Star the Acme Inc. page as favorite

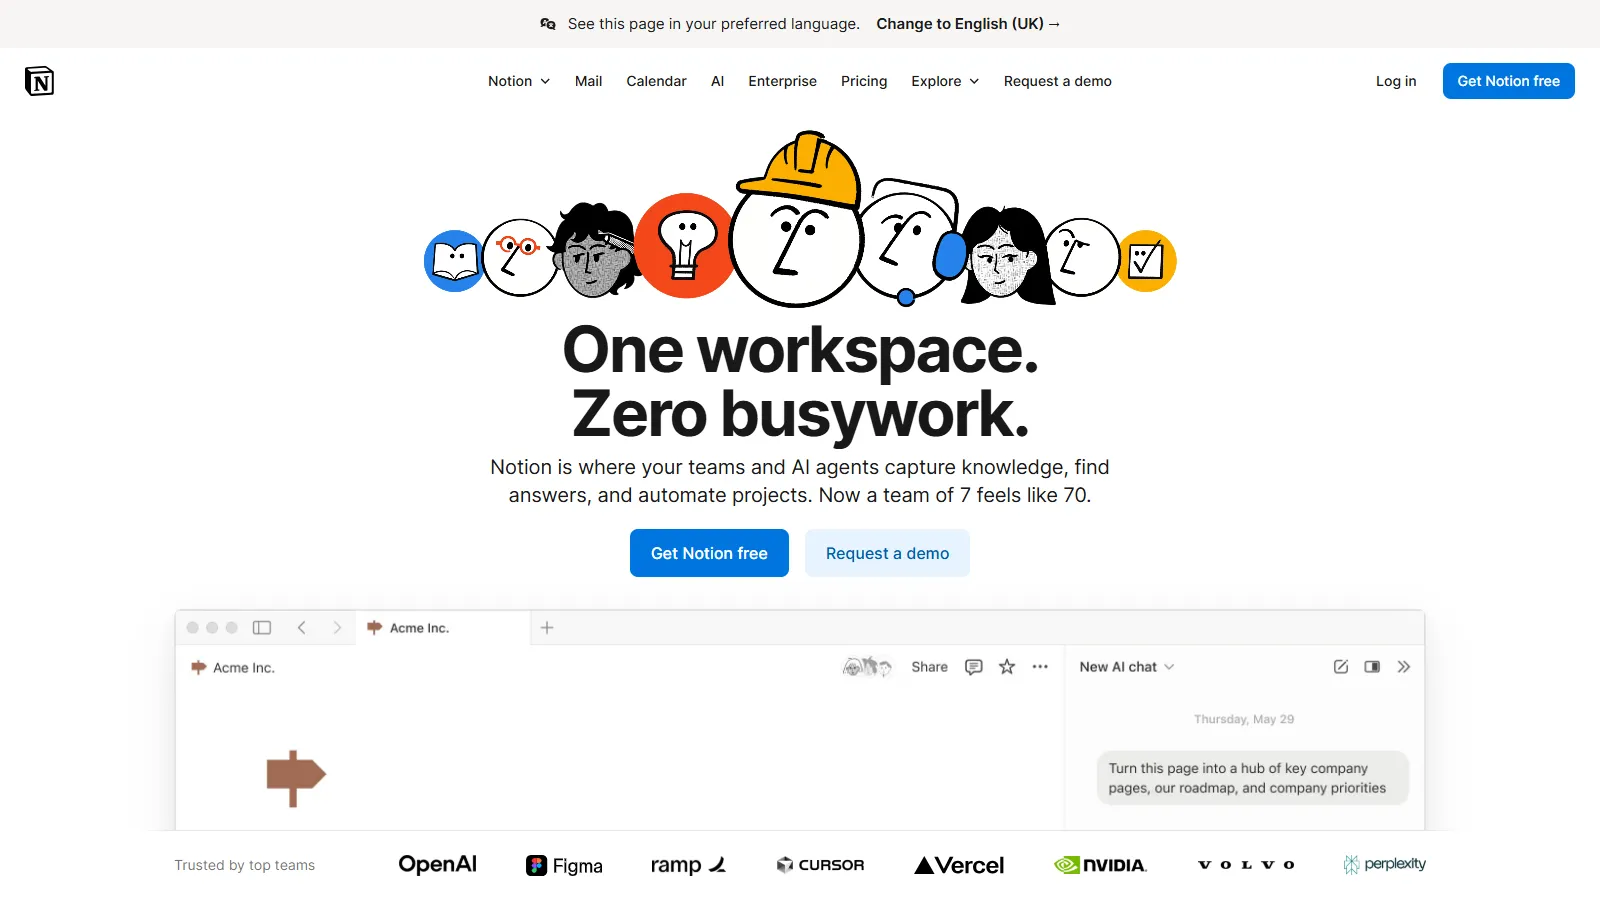(x=1007, y=667)
